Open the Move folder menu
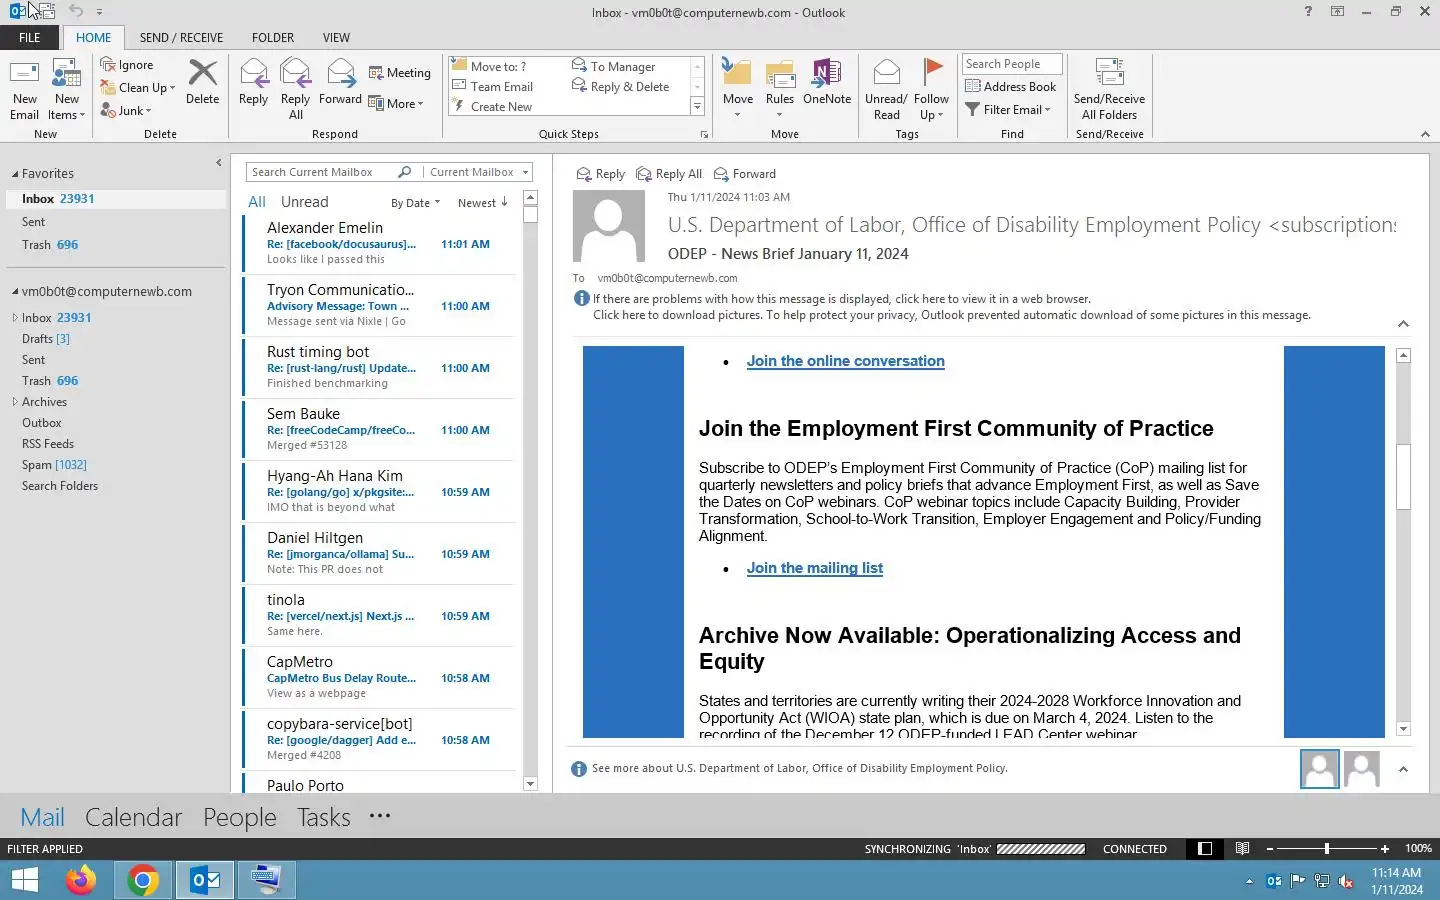 [x=737, y=89]
